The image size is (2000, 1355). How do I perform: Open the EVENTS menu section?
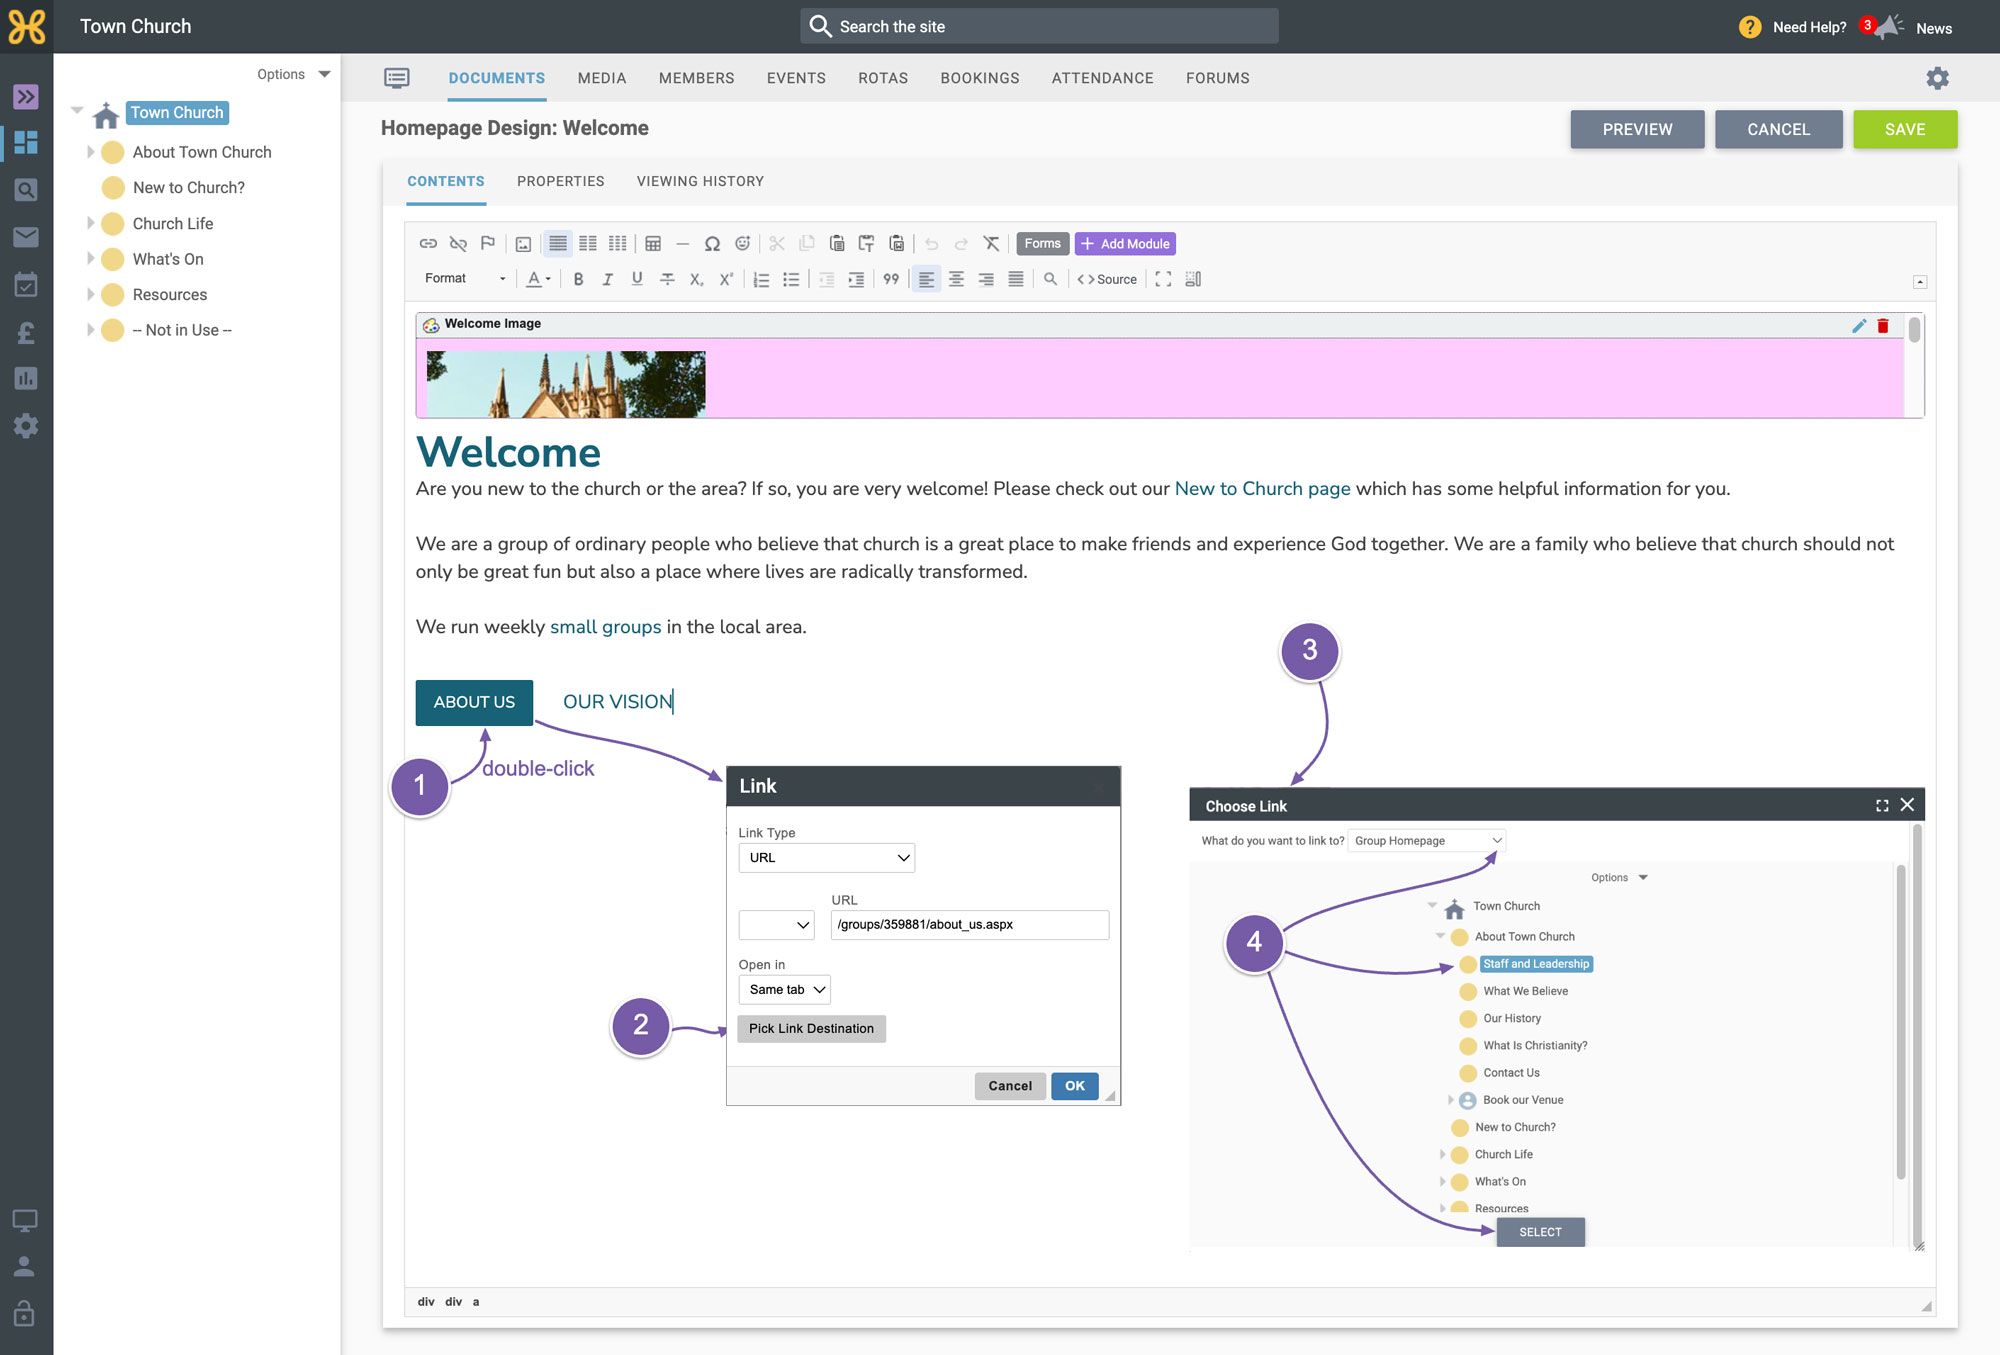796,78
